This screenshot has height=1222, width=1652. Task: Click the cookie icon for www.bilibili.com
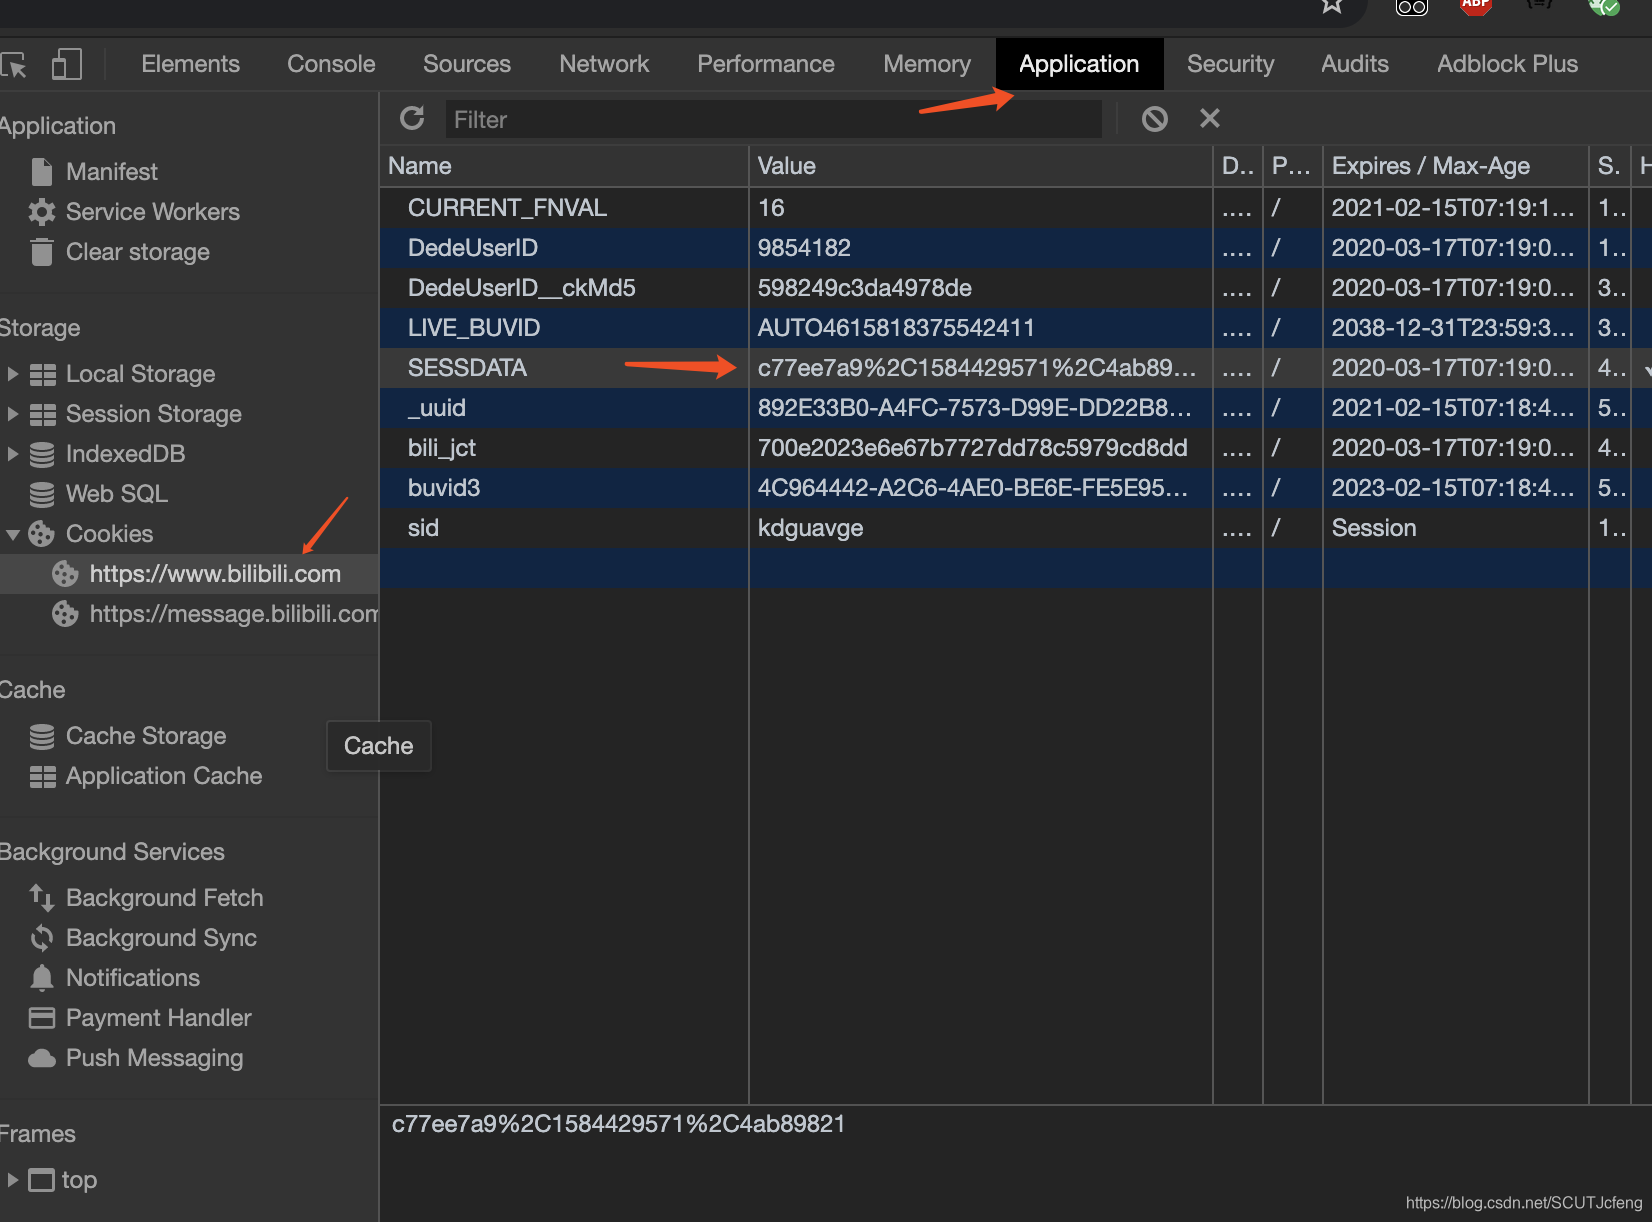pyautogui.click(x=65, y=574)
